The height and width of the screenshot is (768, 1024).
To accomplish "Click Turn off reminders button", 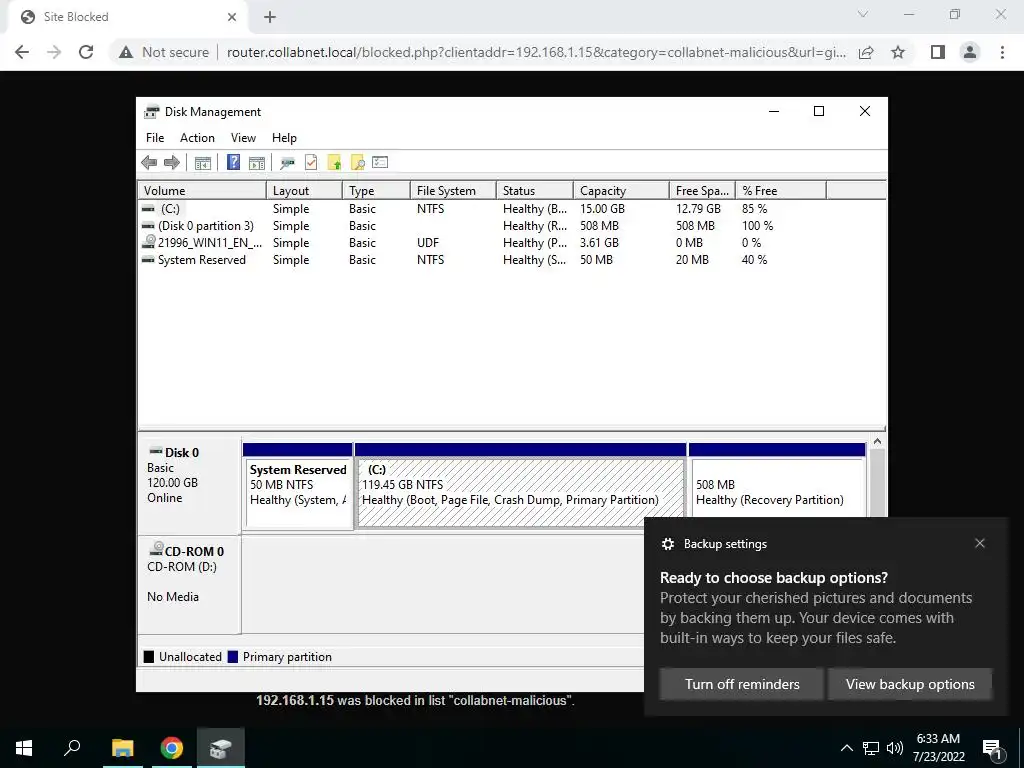I will click(x=742, y=684).
